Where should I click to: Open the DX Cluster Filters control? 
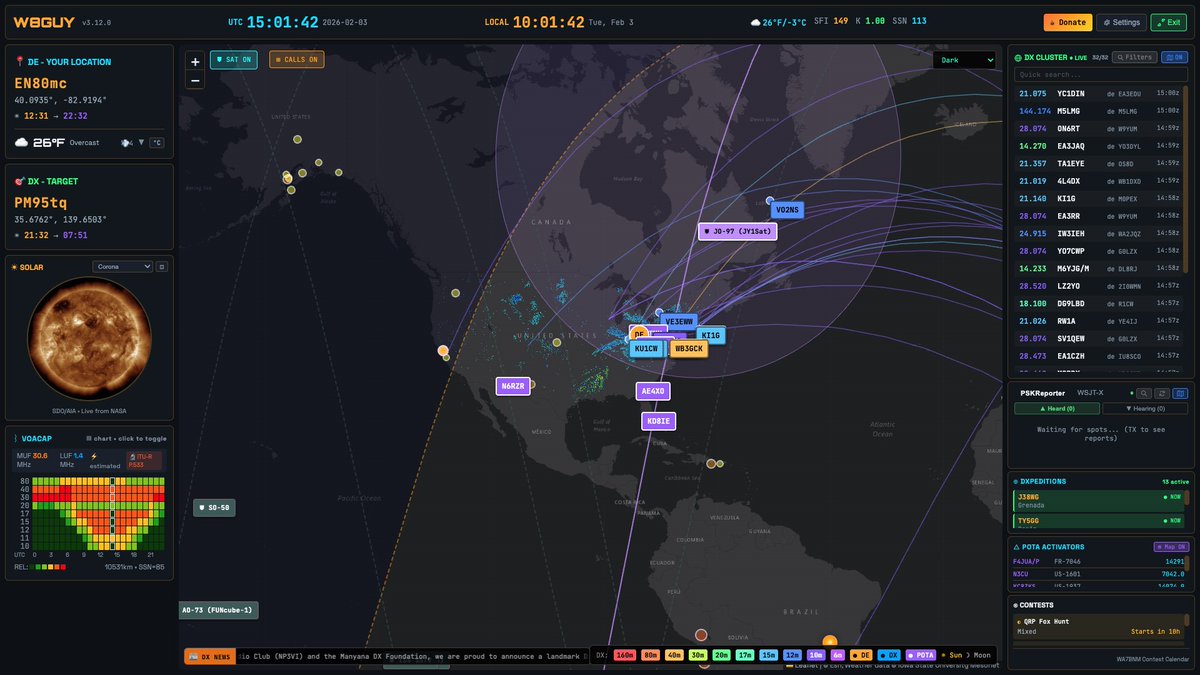[1135, 58]
